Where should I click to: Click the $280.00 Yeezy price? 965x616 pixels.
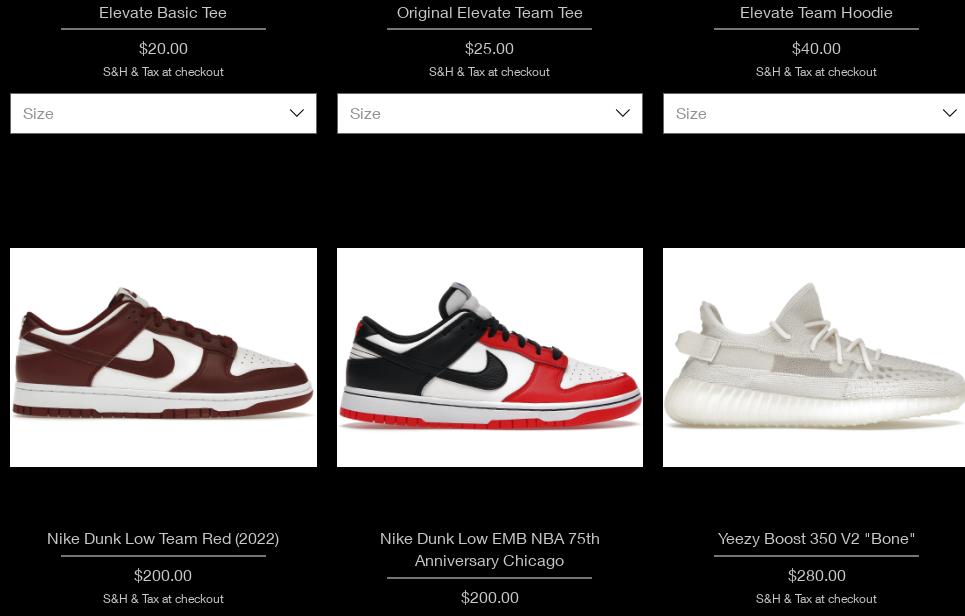[817, 575]
